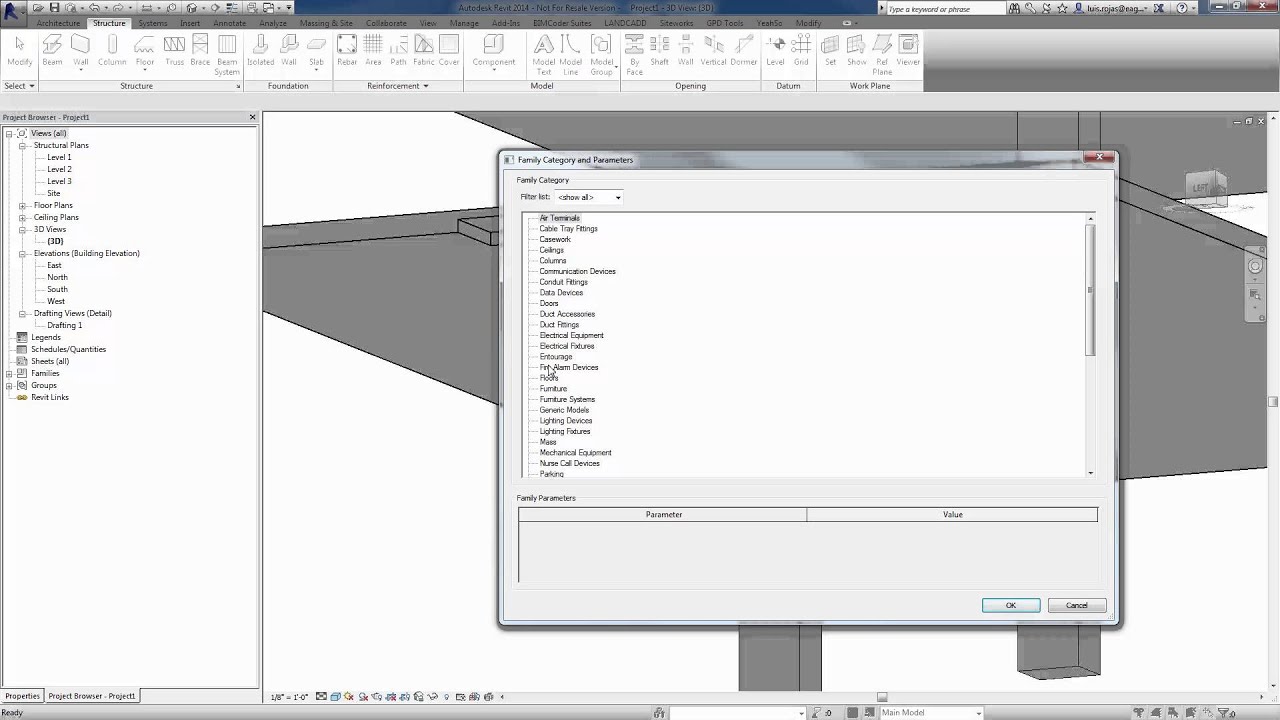This screenshot has width=1280, height=720.
Task: Open the work plane Viewer
Action: [x=908, y=51]
